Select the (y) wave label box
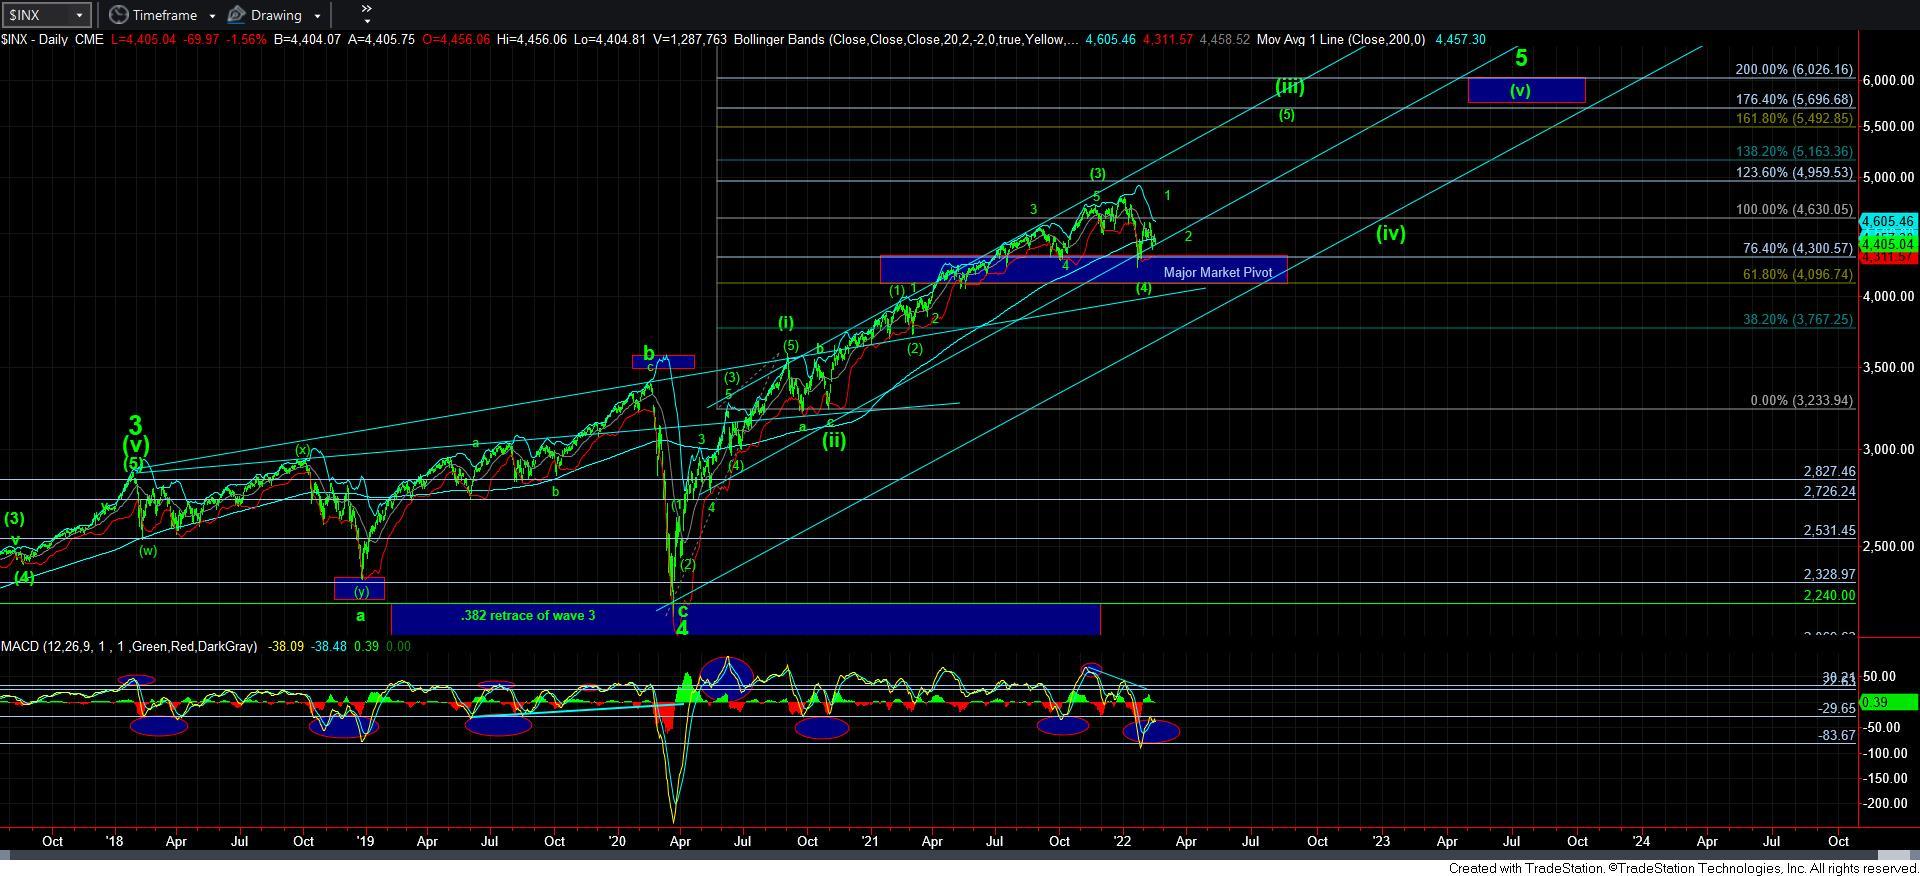 [x=359, y=589]
